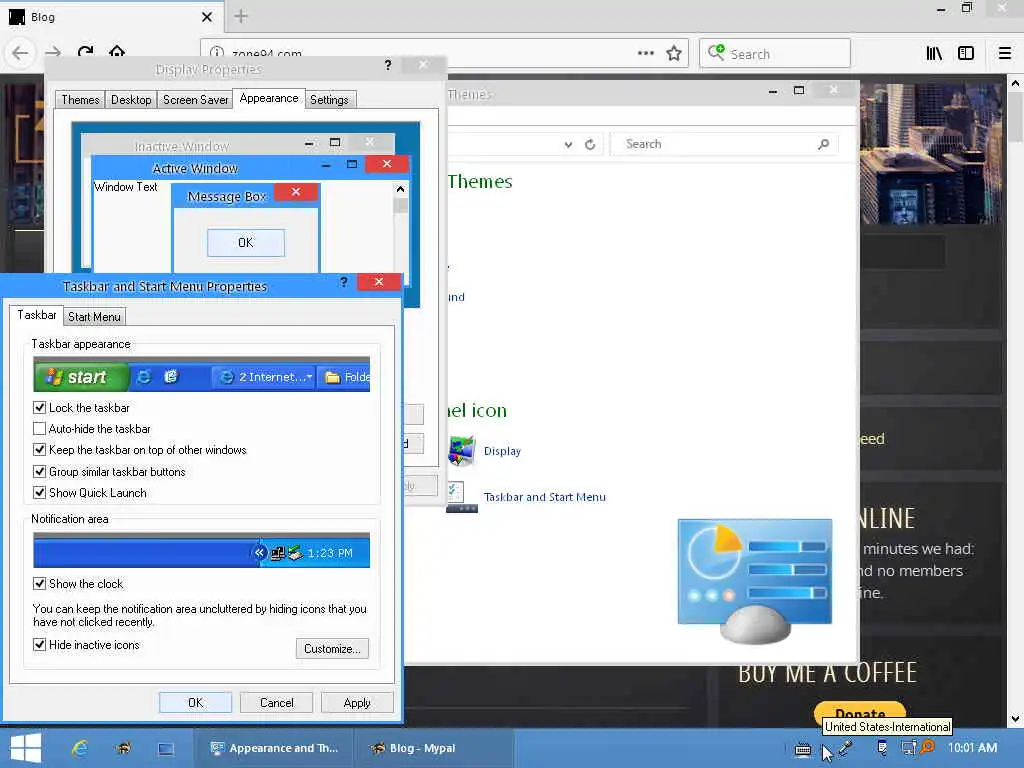Toggle Group similar taskbar buttons
The width and height of the screenshot is (1024, 768).
click(39, 472)
